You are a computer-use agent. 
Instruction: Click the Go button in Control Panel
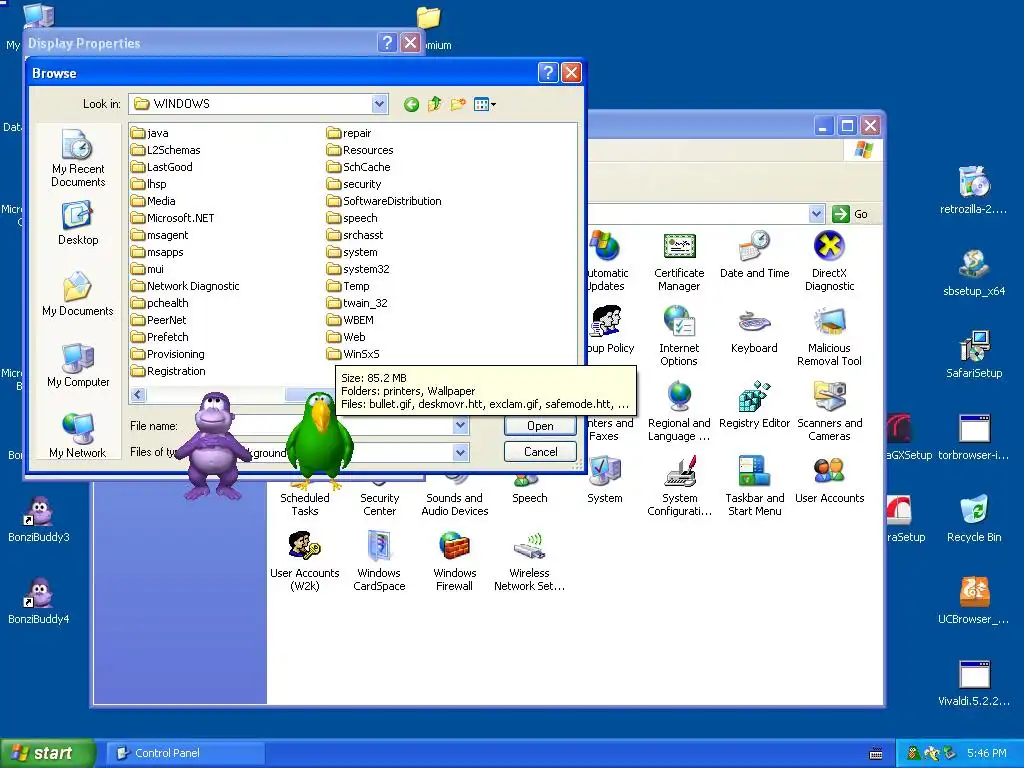[x=851, y=214]
